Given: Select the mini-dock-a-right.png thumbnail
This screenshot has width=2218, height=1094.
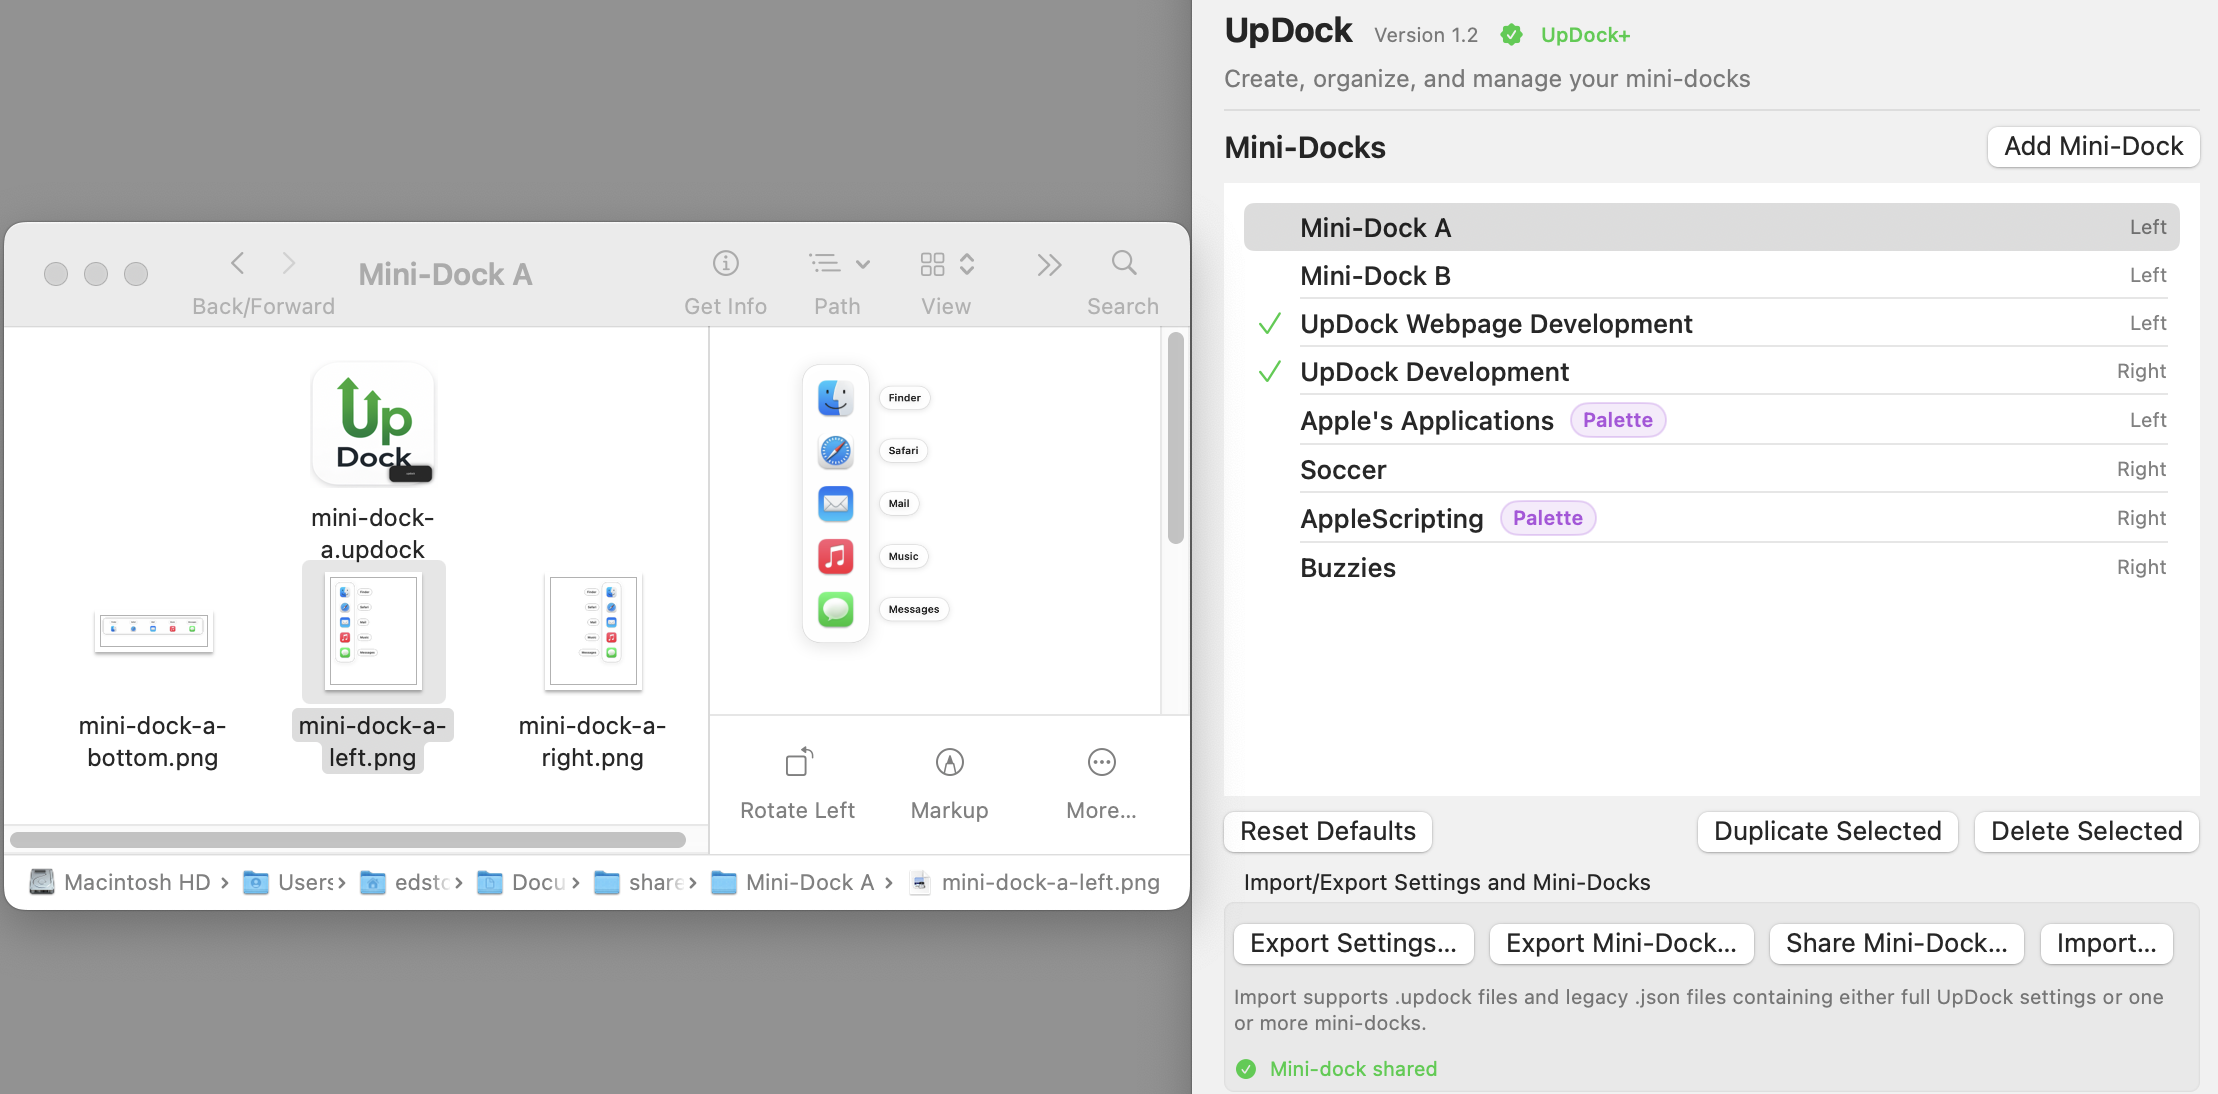Looking at the screenshot, I should tap(593, 631).
